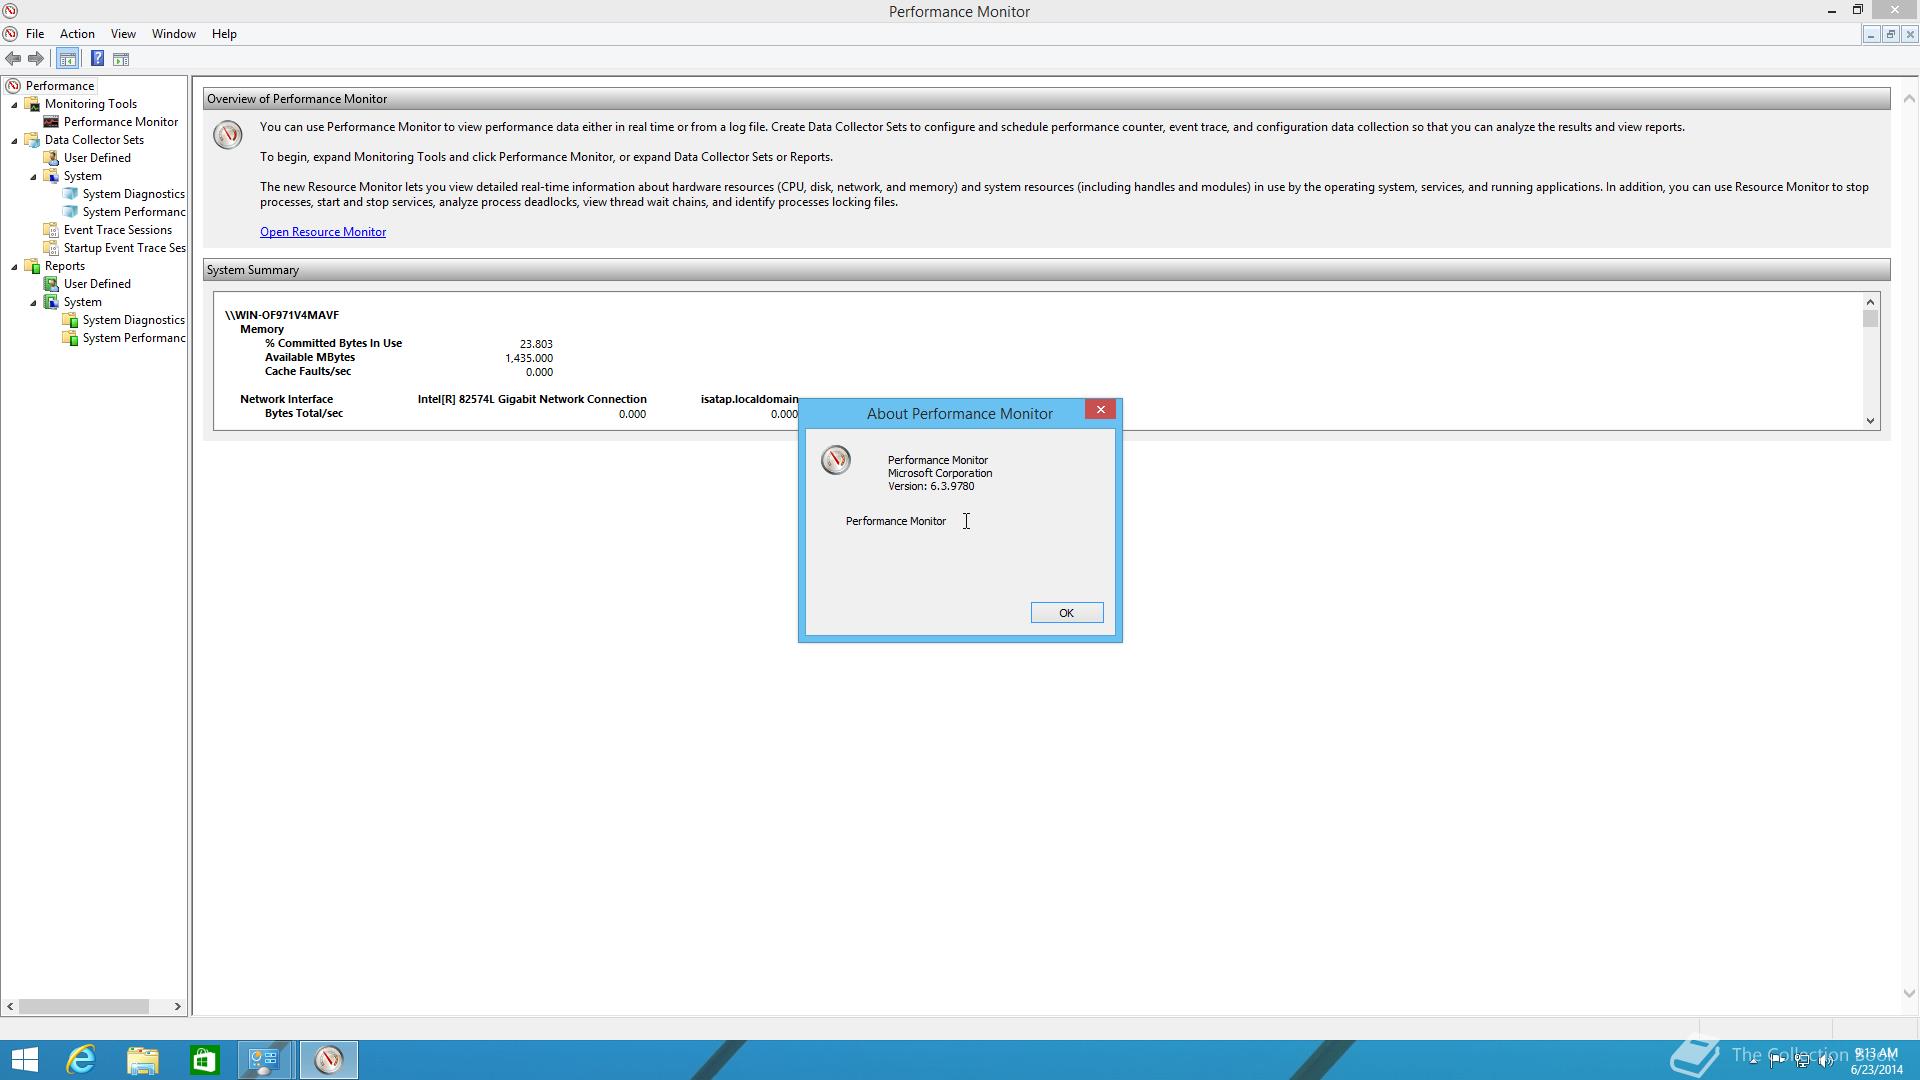Click the Open Resource Monitor link
The image size is (1920, 1080).
click(323, 232)
